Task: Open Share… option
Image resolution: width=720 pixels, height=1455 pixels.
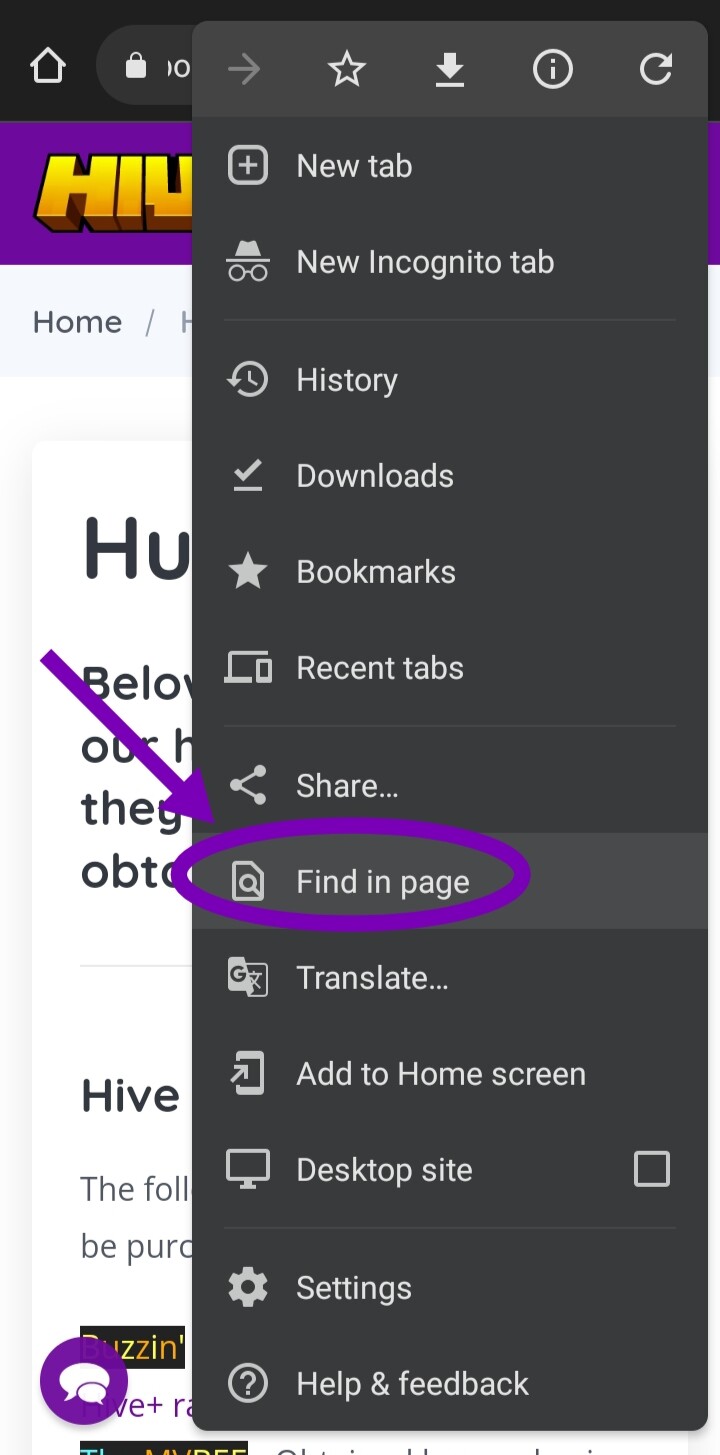Action: point(450,785)
